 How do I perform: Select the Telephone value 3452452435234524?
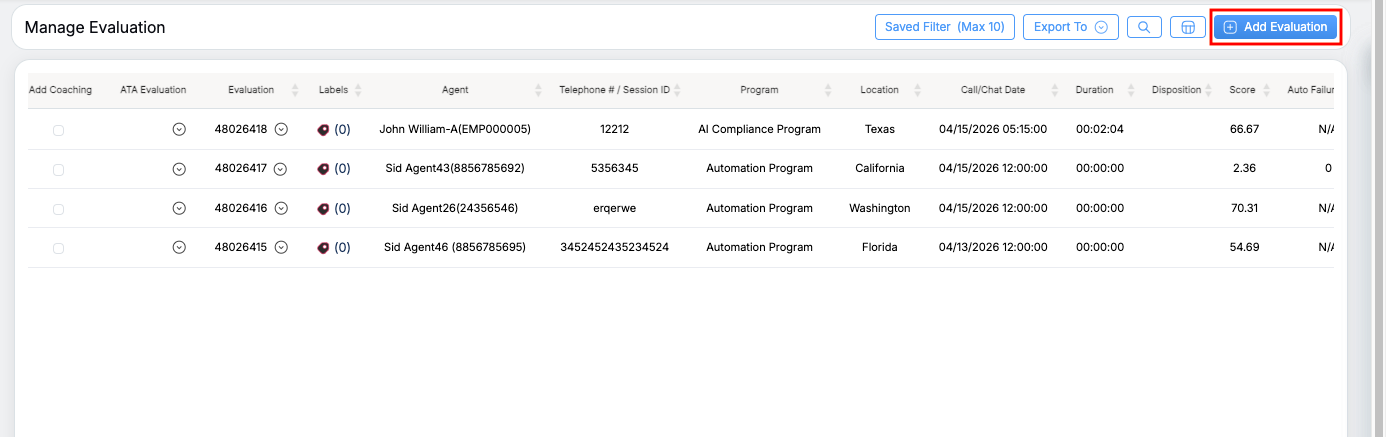[x=614, y=247]
